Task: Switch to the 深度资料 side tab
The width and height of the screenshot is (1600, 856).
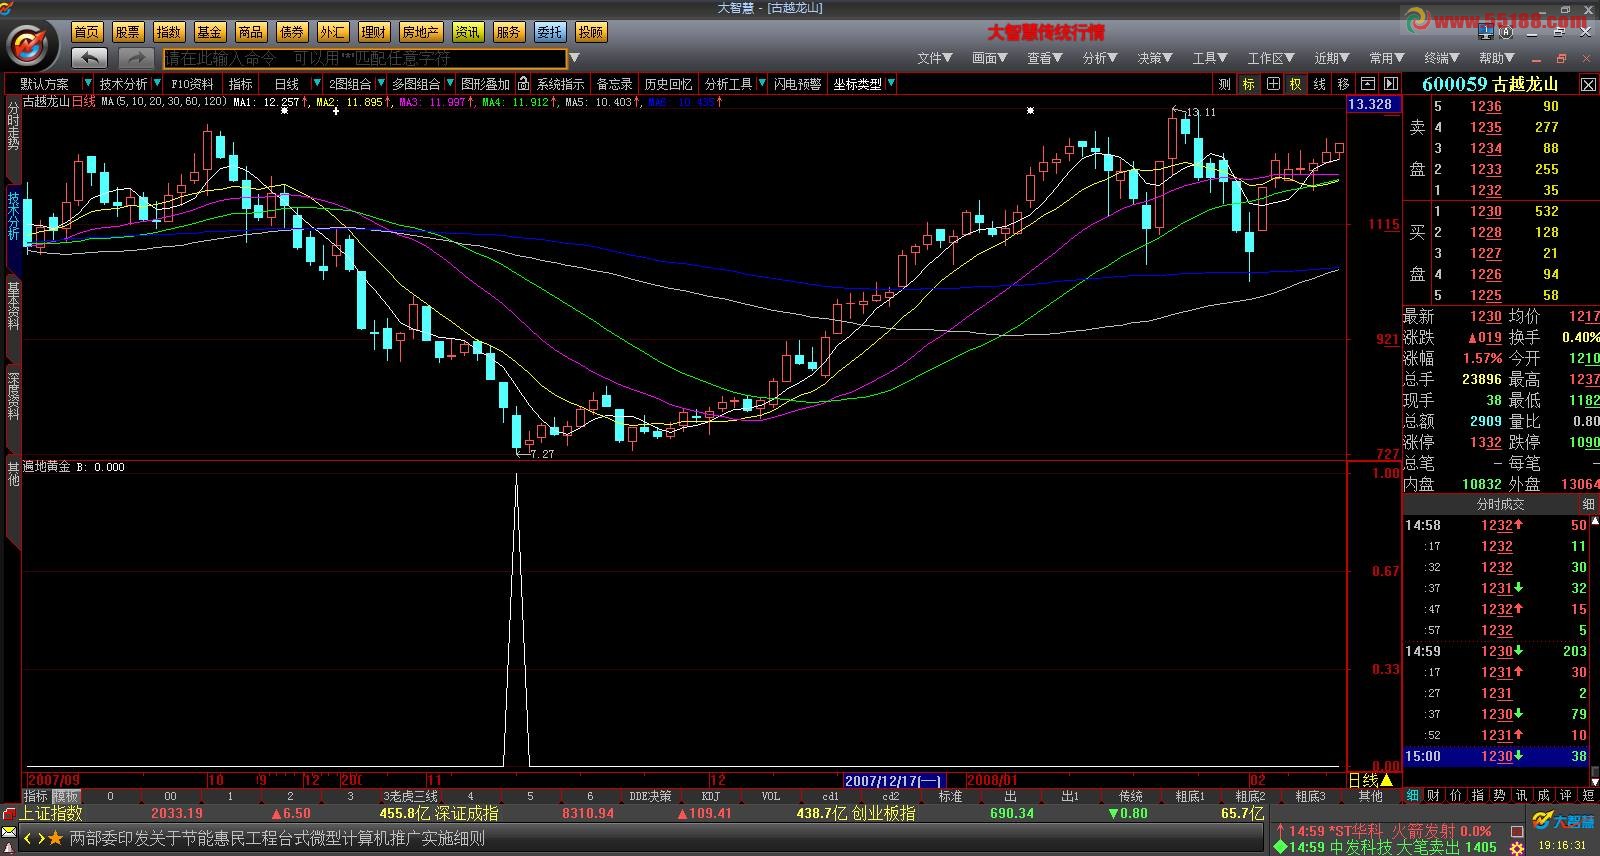Action: pos(13,396)
